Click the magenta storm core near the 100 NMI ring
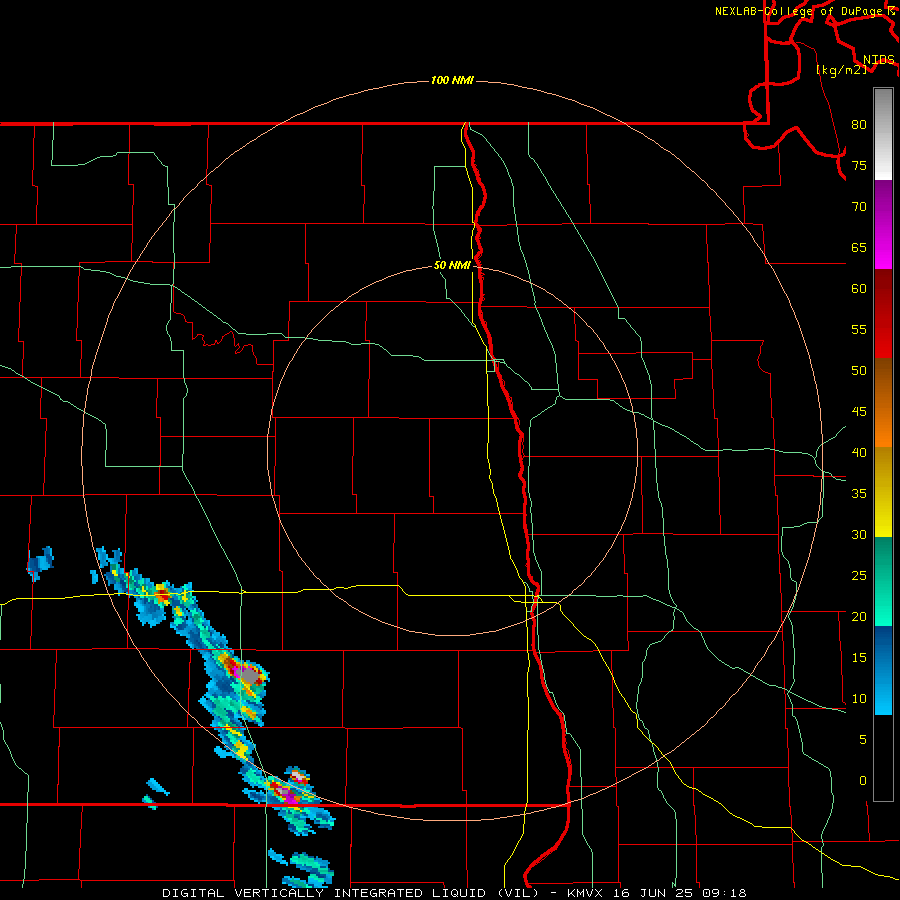This screenshot has width=900, height=900. (292, 798)
